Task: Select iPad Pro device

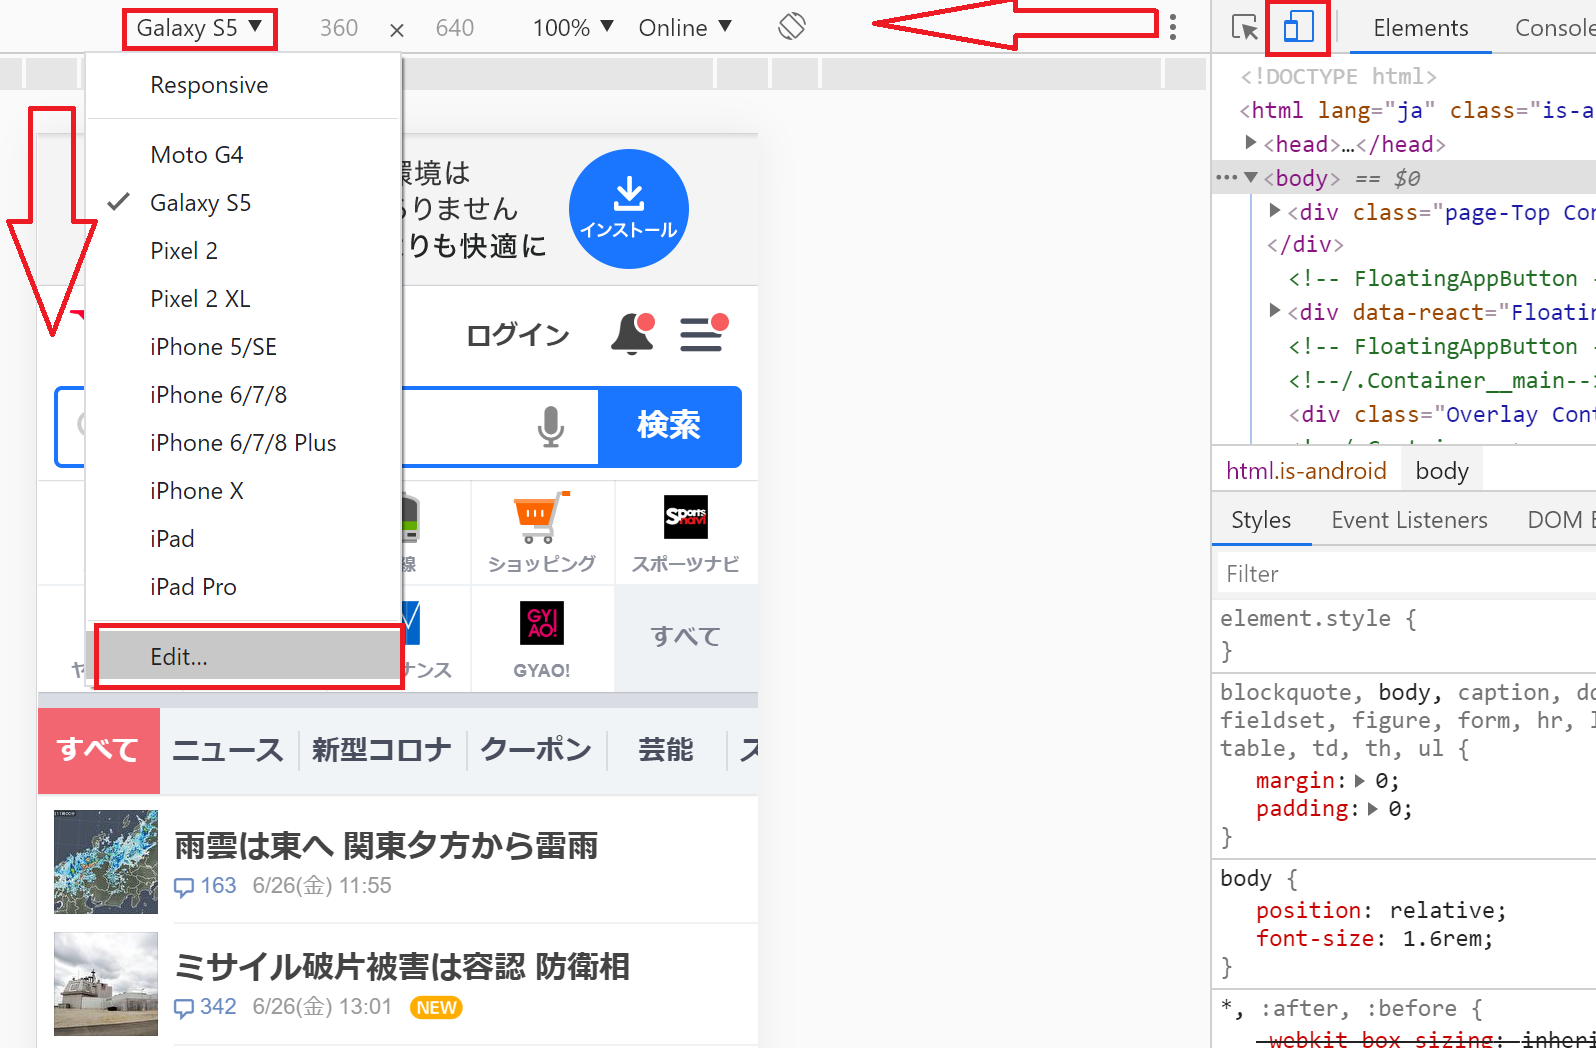Action: coord(244,587)
